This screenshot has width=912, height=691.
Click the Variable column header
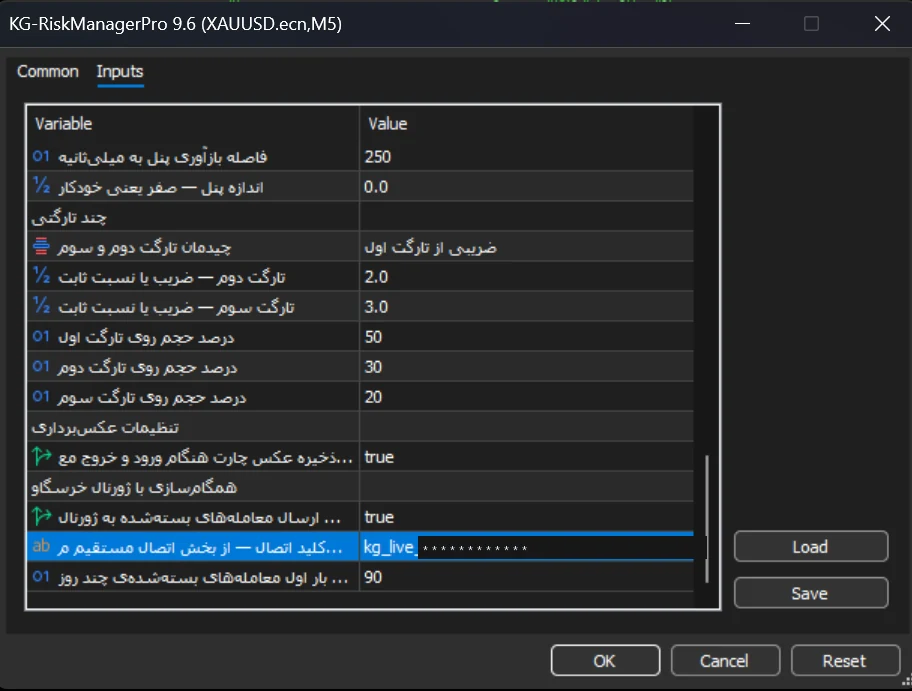[x=193, y=123]
